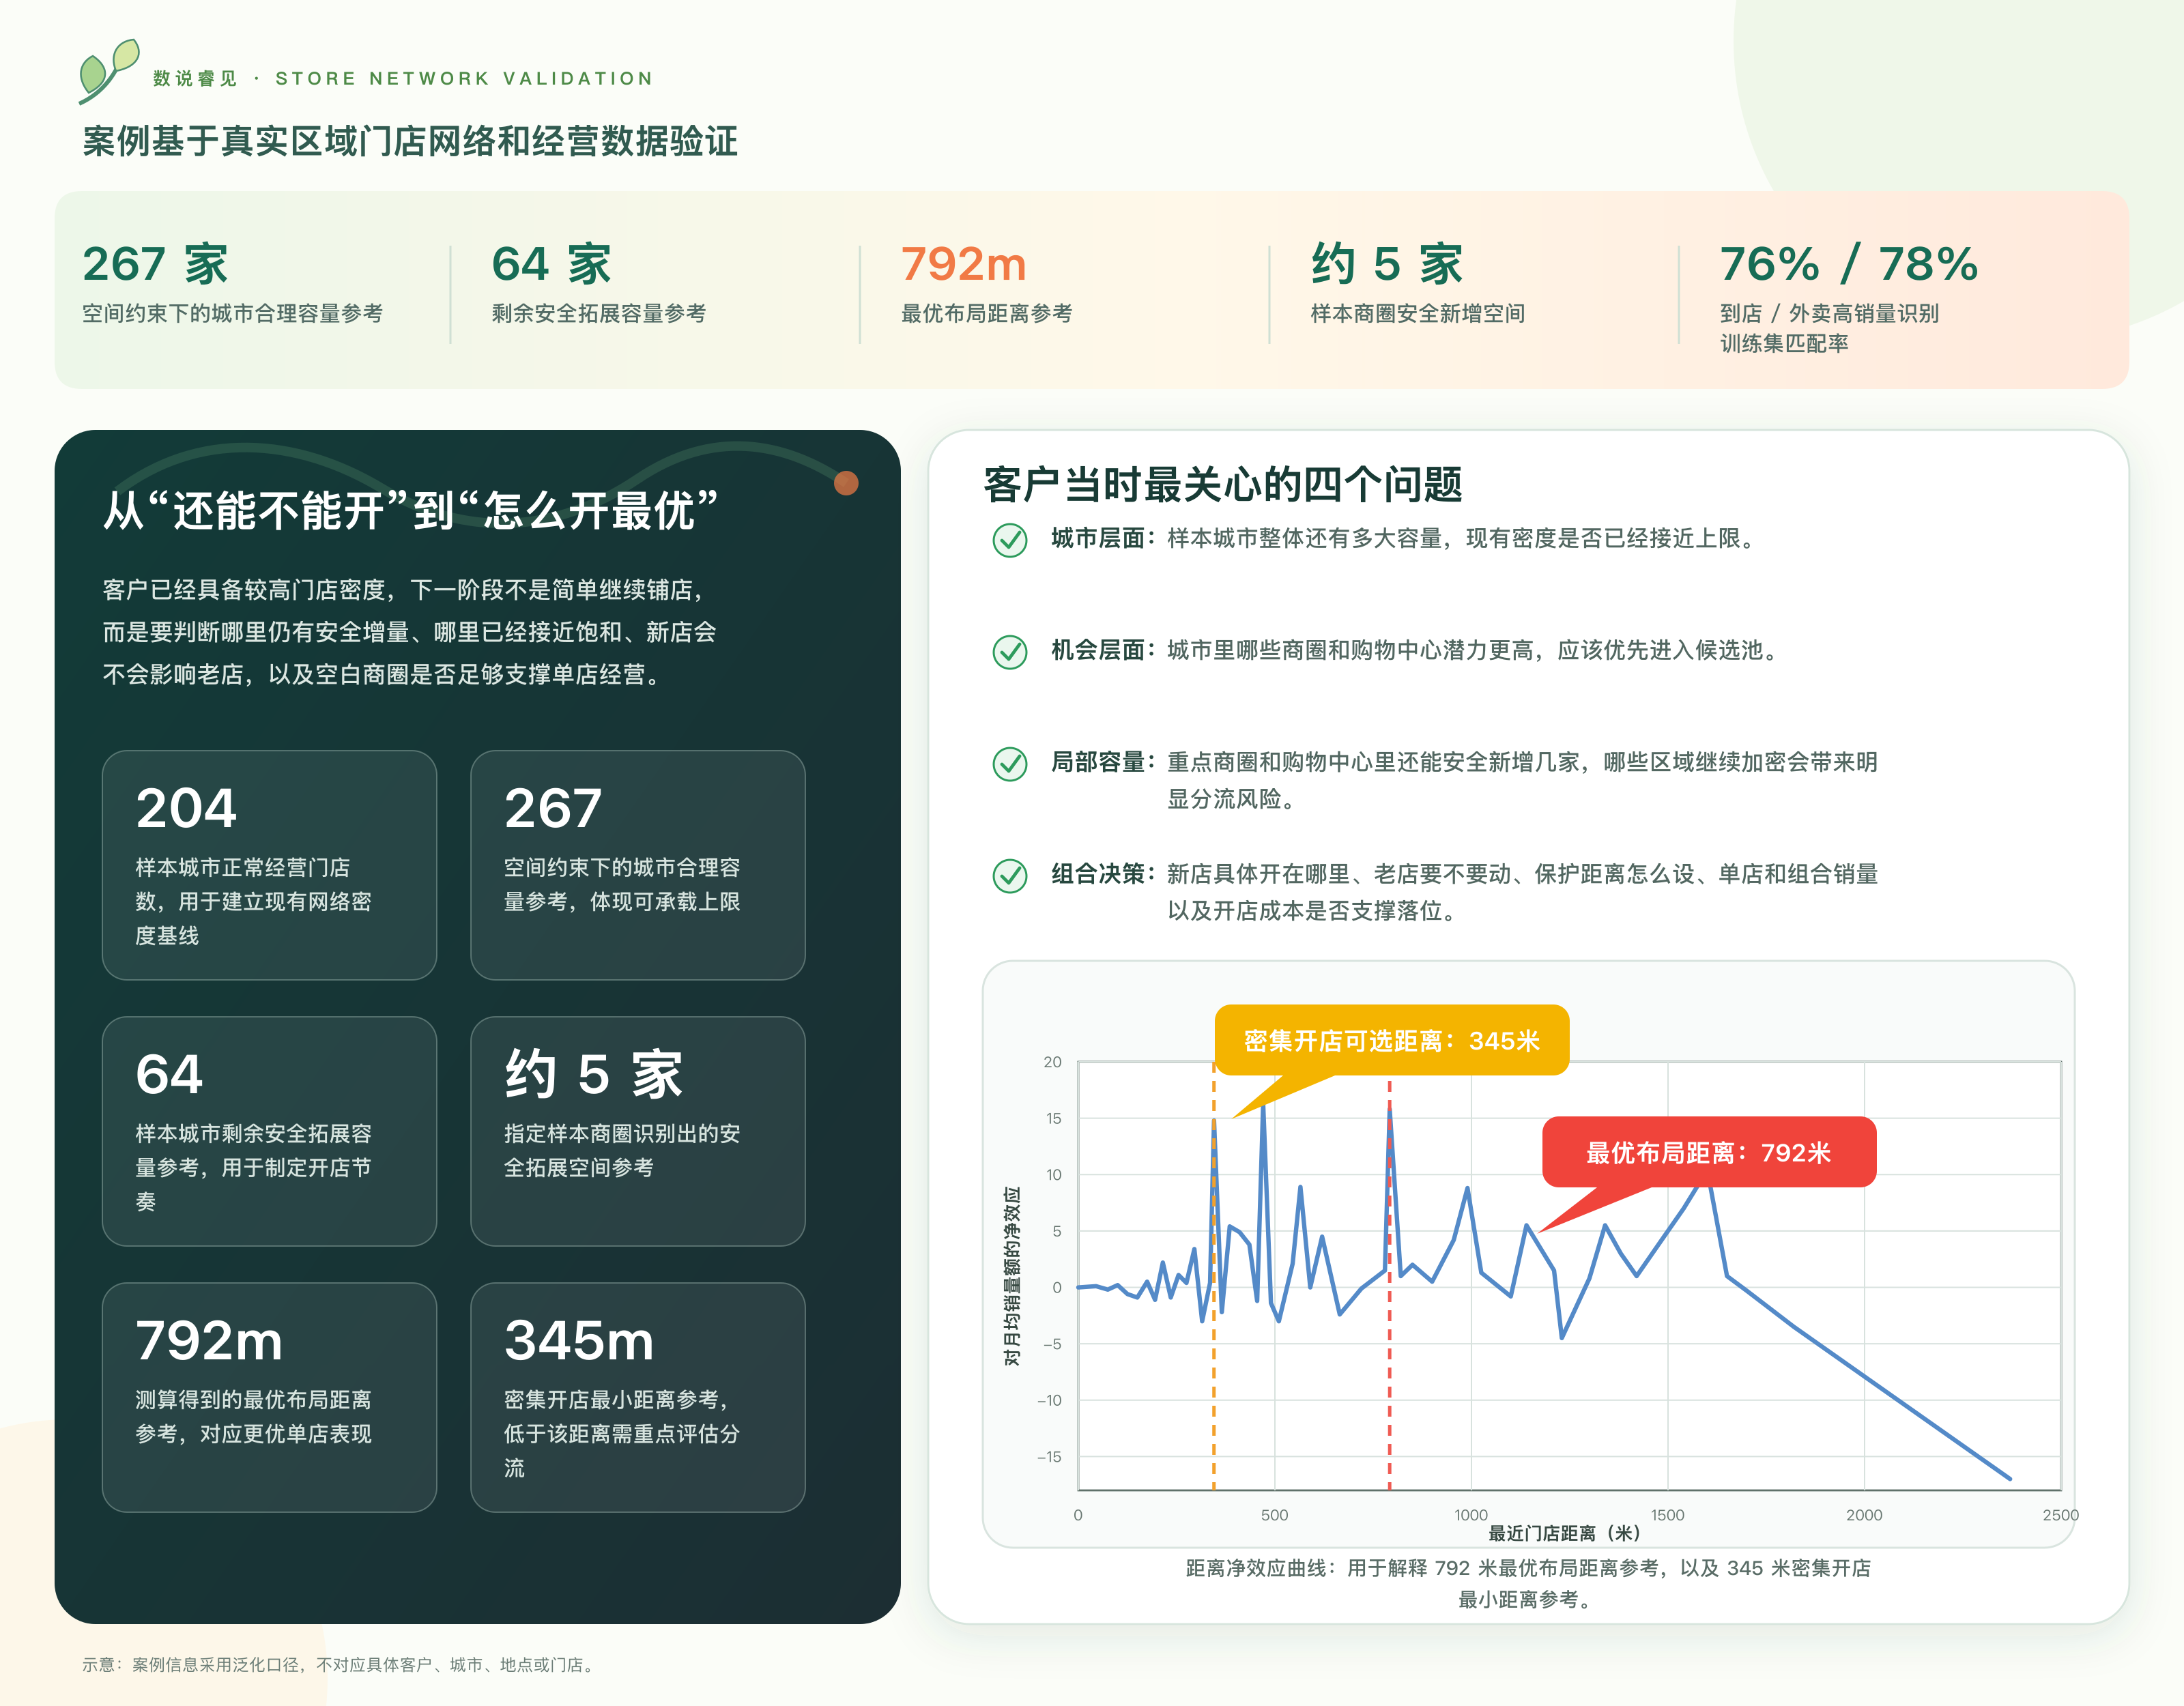Click the check icon beside 局部容量
Image resolution: width=2184 pixels, height=1706 pixels.
pyautogui.click(x=1009, y=764)
